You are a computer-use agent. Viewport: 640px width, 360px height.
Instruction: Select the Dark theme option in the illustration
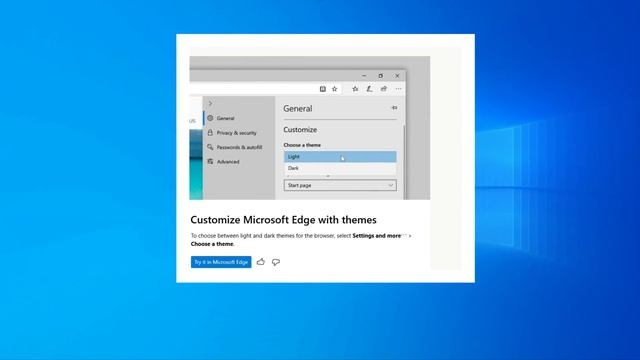coord(340,168)
